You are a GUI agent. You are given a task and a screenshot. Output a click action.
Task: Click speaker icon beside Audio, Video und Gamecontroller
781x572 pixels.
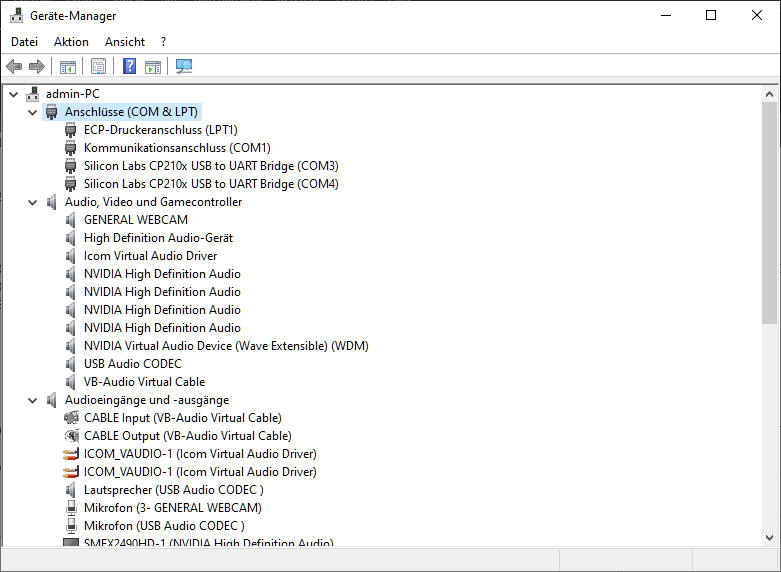coord(51,202)
